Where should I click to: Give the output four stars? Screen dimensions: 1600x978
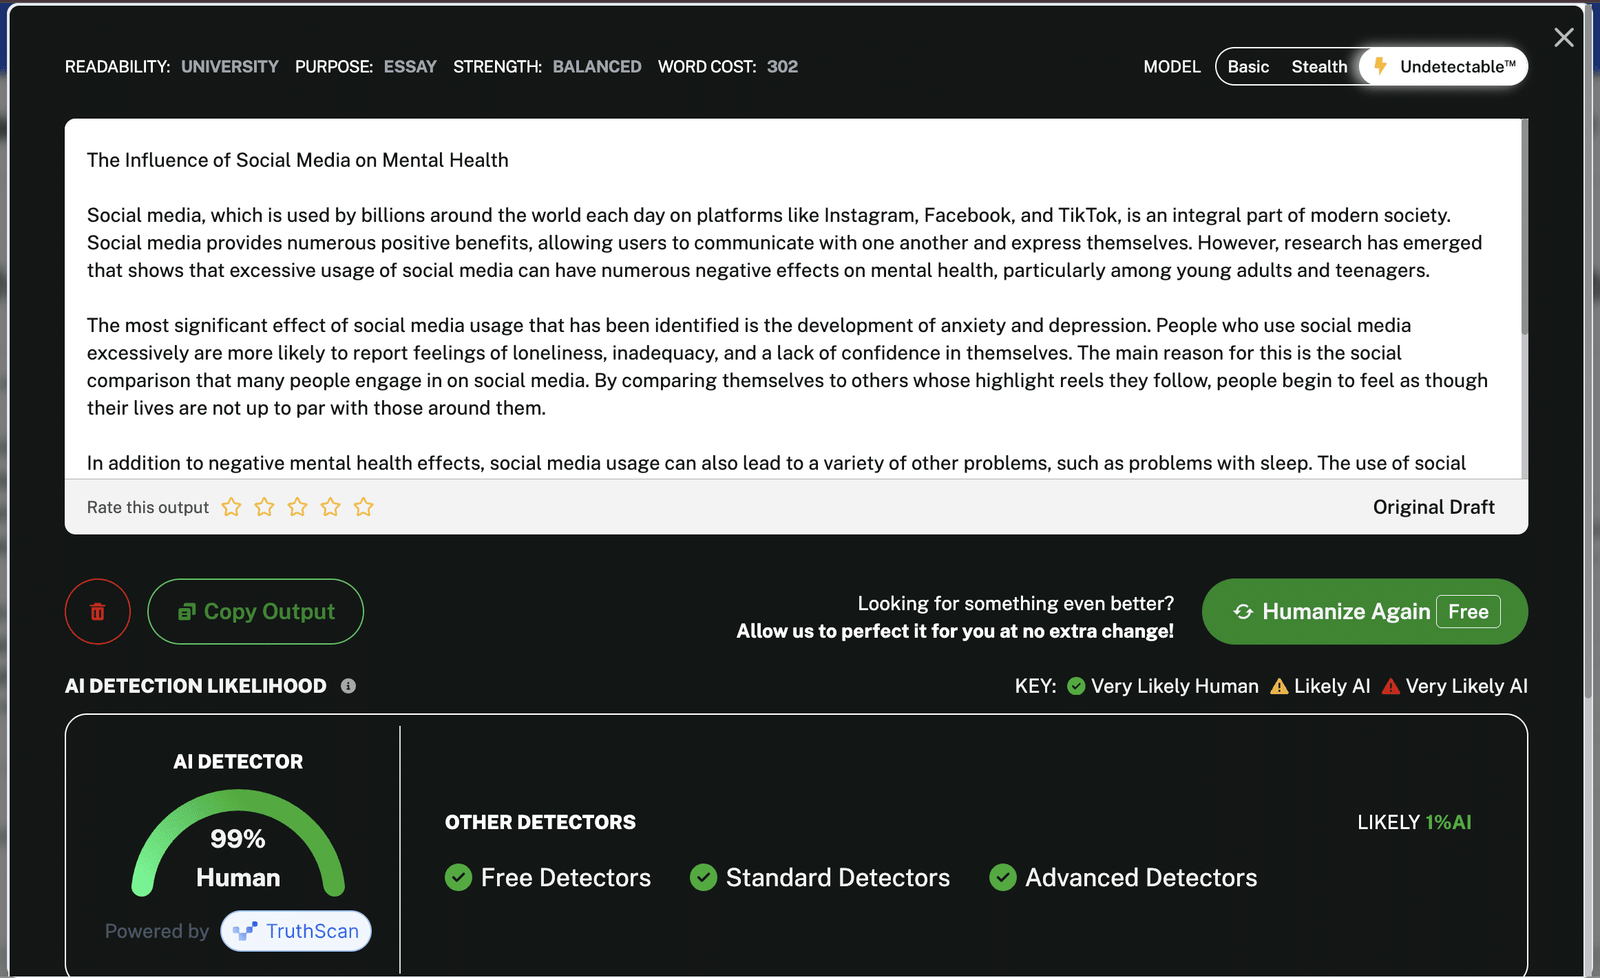[x=330, y=507]
